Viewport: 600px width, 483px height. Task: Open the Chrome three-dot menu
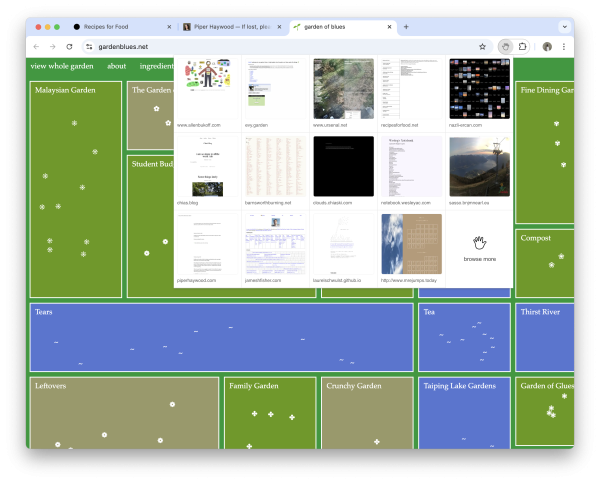coord(564,46)
